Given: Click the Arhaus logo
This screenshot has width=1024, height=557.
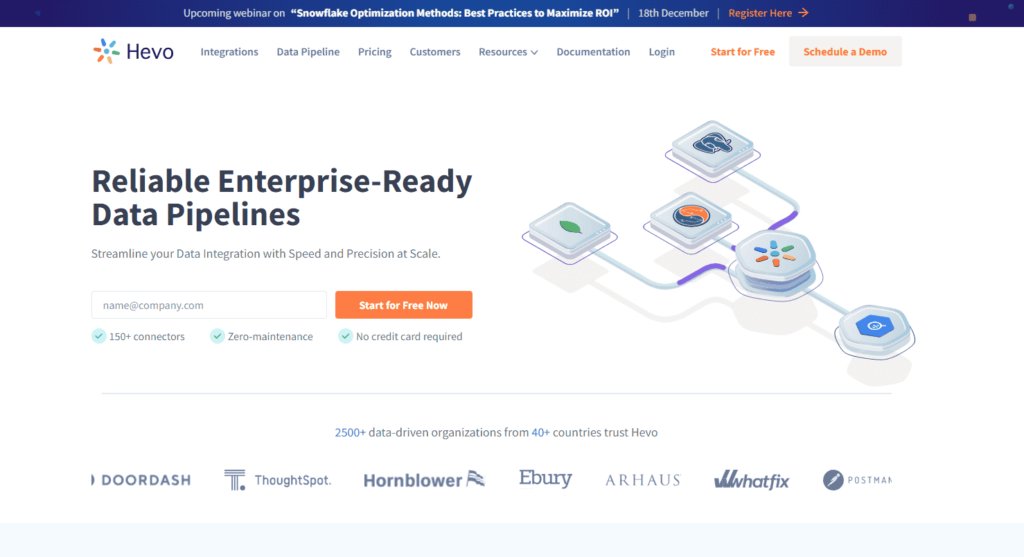Looking at the screenshot, I should (x=643, y=480).
